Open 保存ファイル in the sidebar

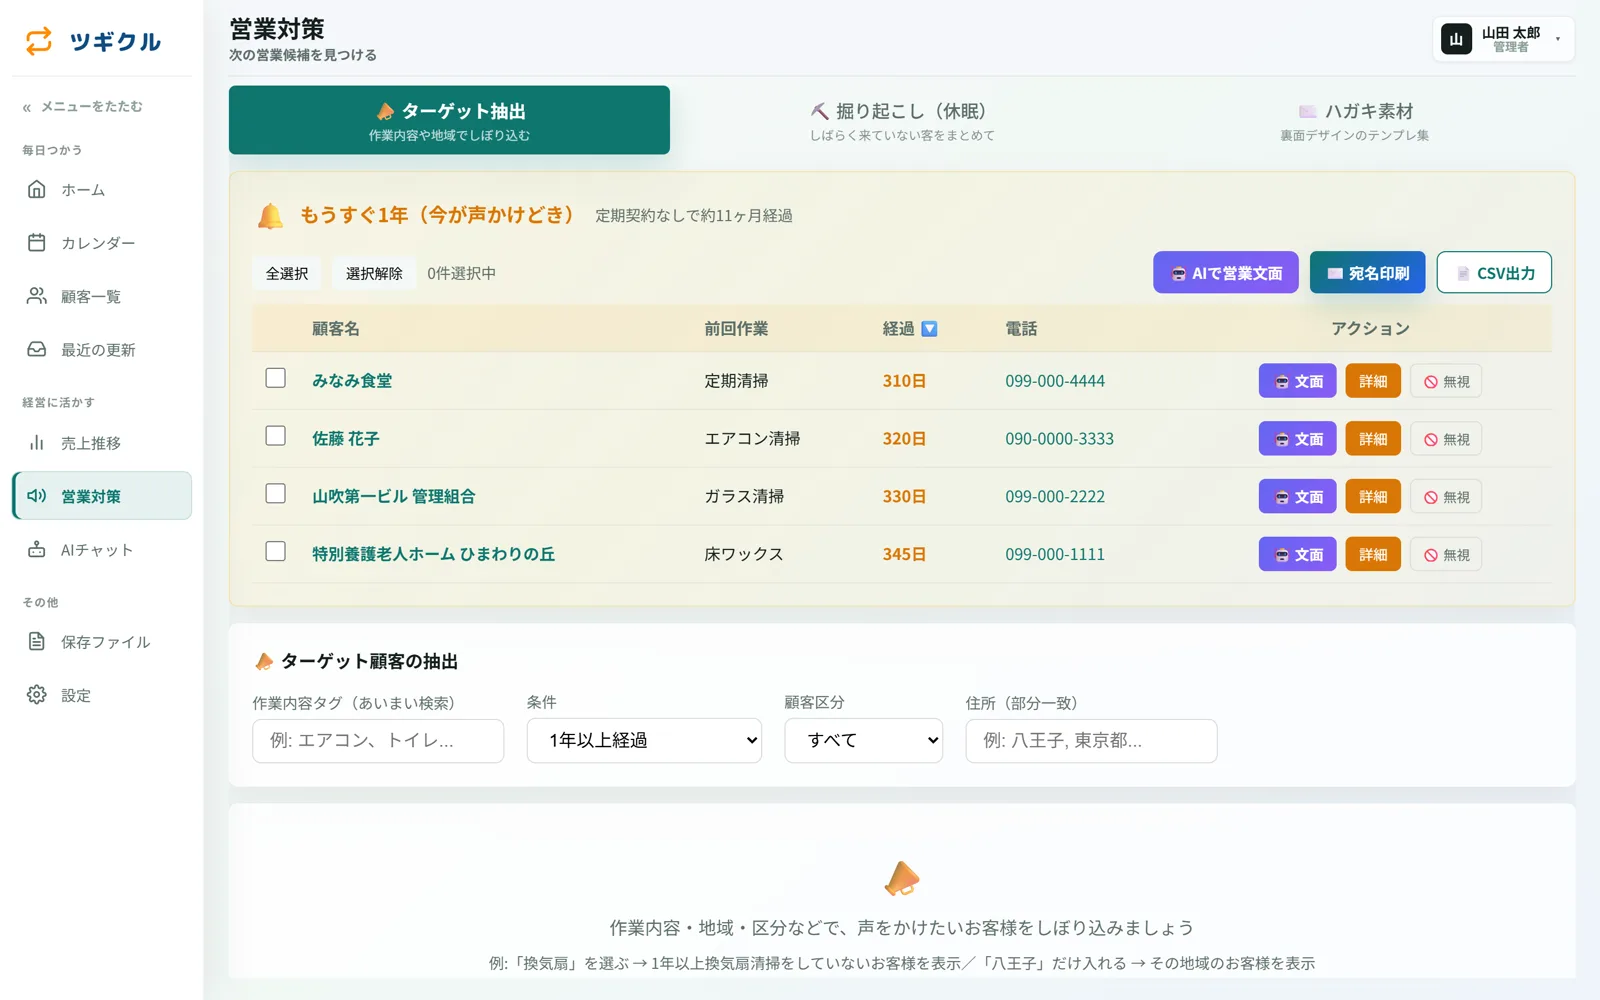pyautogui.click(x=101, y=642)
